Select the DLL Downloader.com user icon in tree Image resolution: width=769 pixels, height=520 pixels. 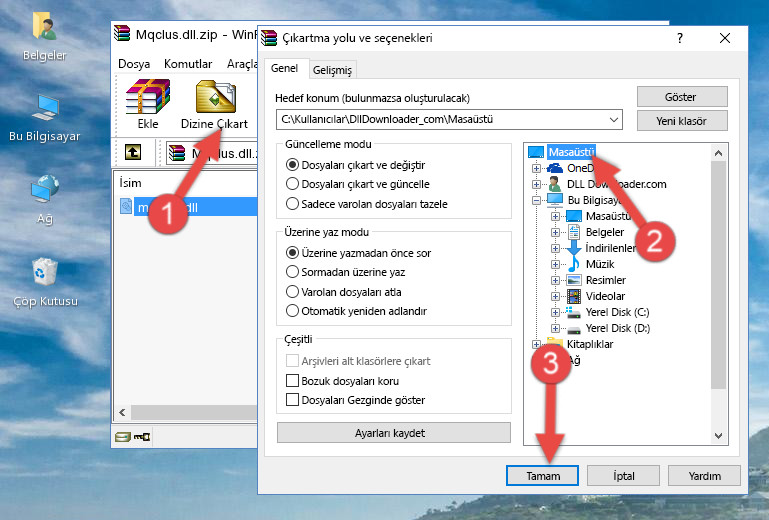[555, 184]
